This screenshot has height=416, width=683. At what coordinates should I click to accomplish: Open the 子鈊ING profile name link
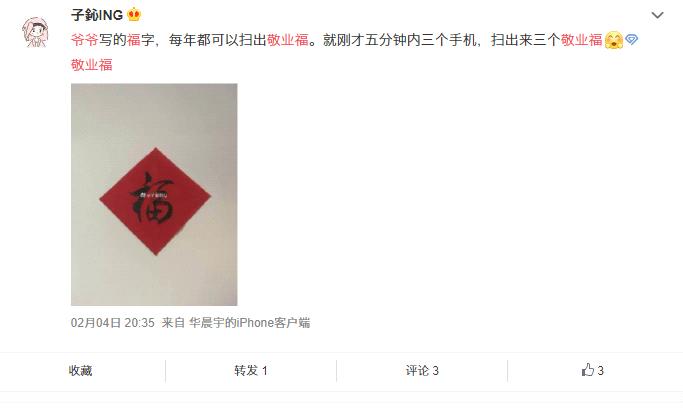pyautogui.click(x=97, y=15)
